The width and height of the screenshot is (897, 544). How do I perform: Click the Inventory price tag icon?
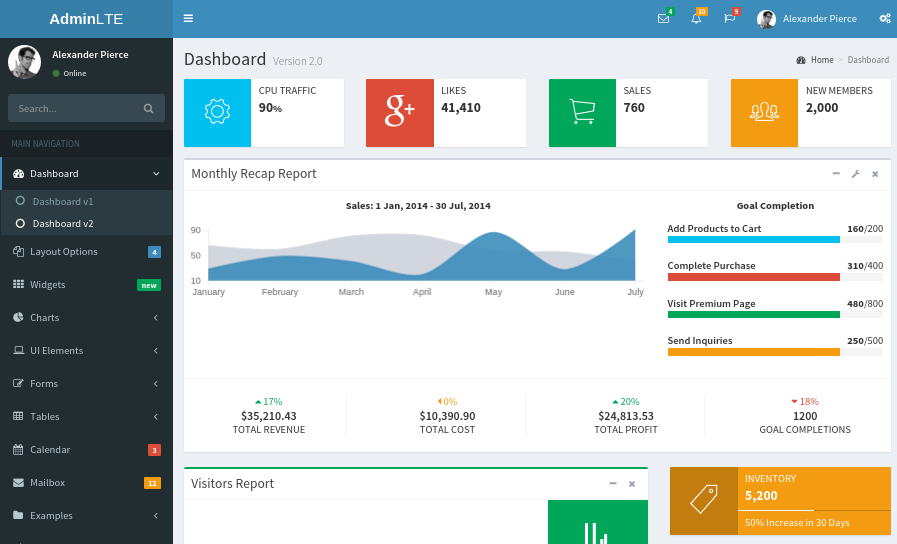[x=703, y=500]
